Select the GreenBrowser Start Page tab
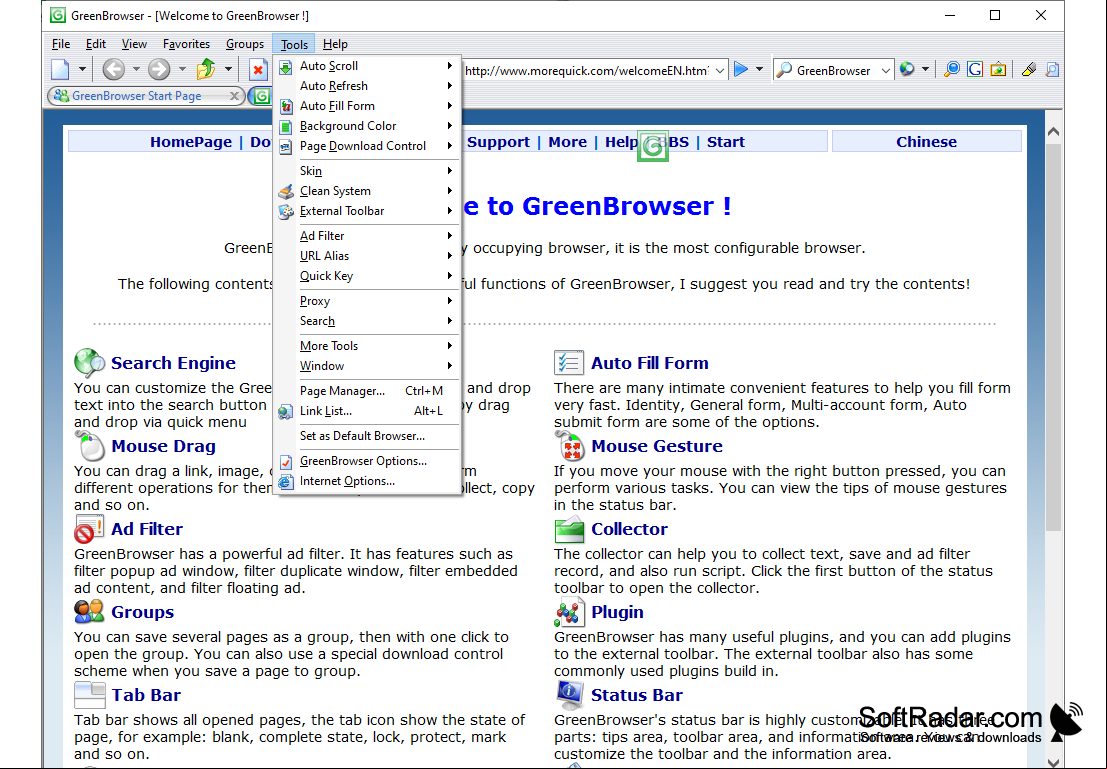1107x769 pixels. click(145, 95)
